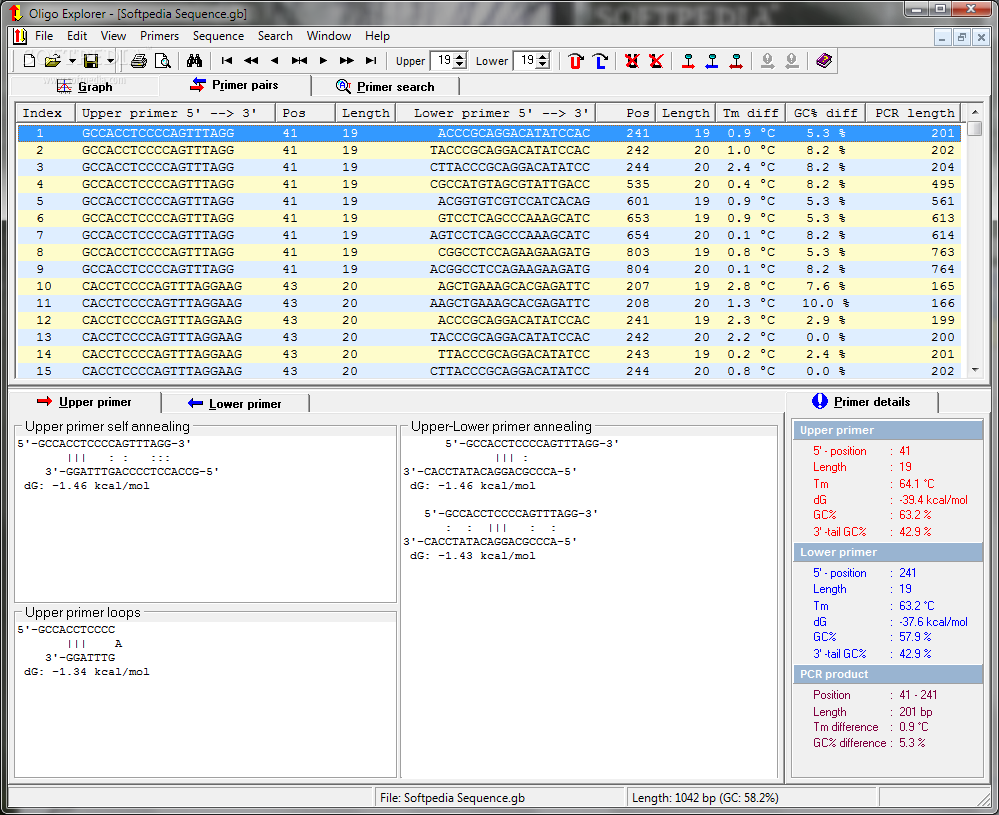Go to next primer pair arrow

point(323,61)
